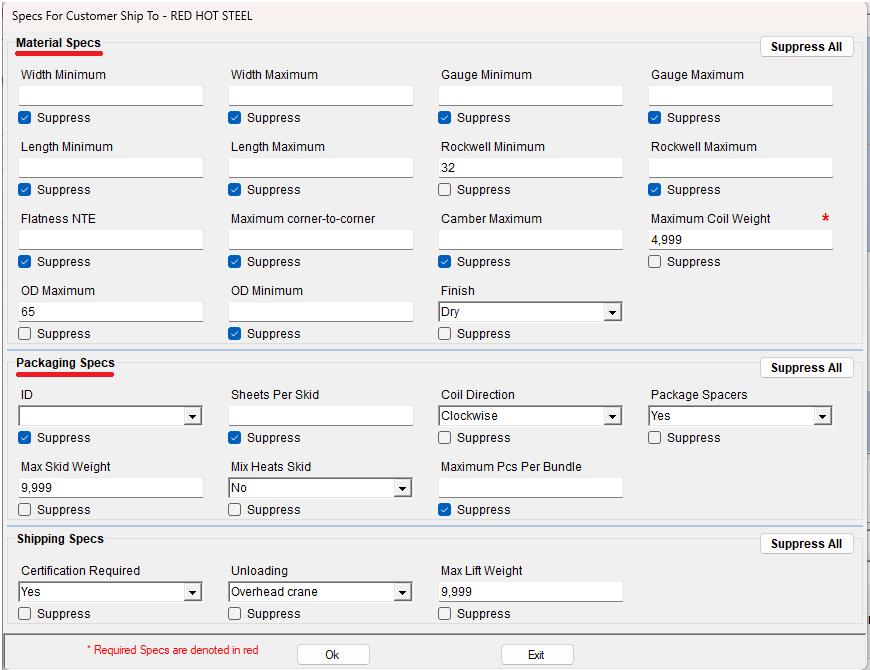This screenshot has height=670, width=870.
Task: Click the Width Maximum input field
Action: pyautogui.click(x=321, y=95)
